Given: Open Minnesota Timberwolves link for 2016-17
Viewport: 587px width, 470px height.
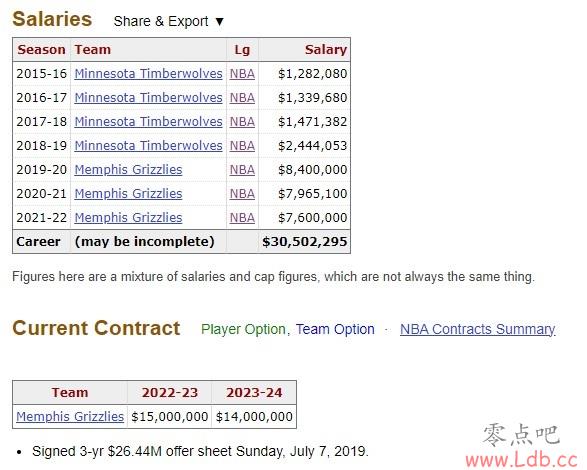Looking at the screenshot, I should pyautogui.click(x=148, y=98).
